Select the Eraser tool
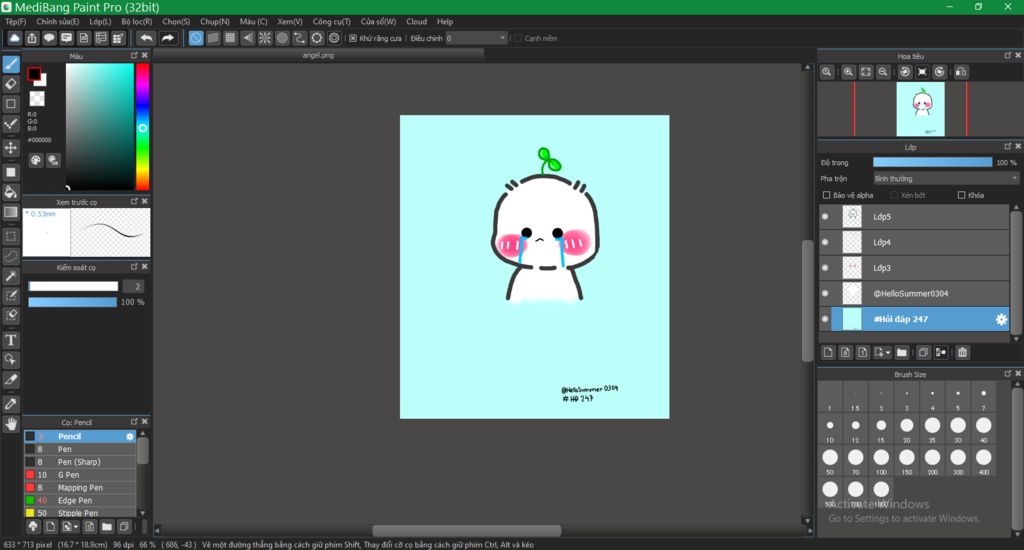Viewport: 1024px width, 550px height. pos(10,84)
